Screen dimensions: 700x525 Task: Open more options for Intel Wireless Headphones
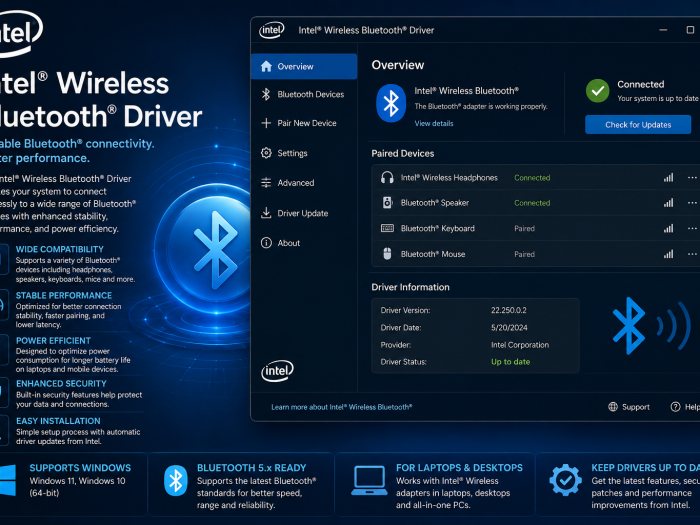[x=692, y=178]
